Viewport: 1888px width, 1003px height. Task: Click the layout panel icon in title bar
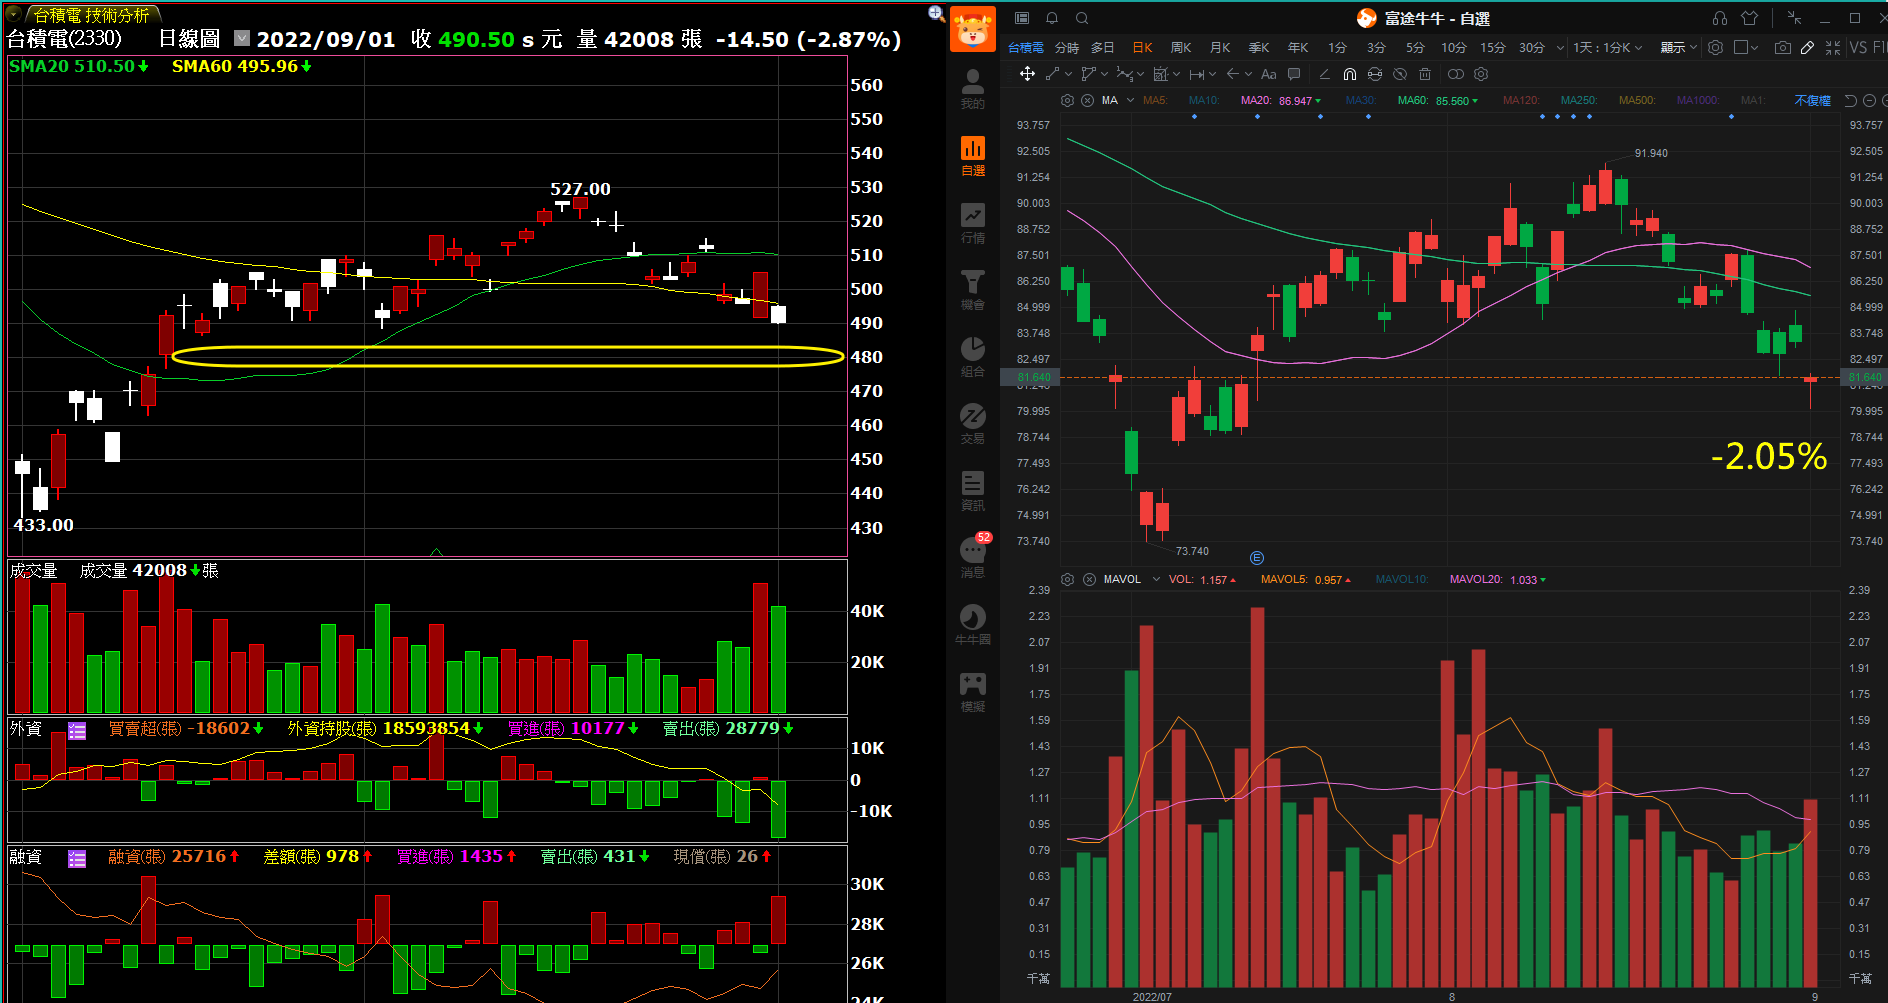point(1022,18)
